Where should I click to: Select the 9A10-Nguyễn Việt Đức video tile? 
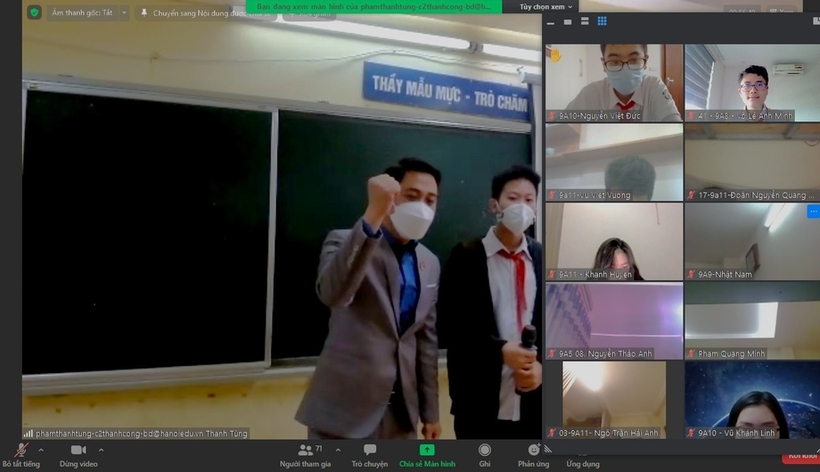614,81
